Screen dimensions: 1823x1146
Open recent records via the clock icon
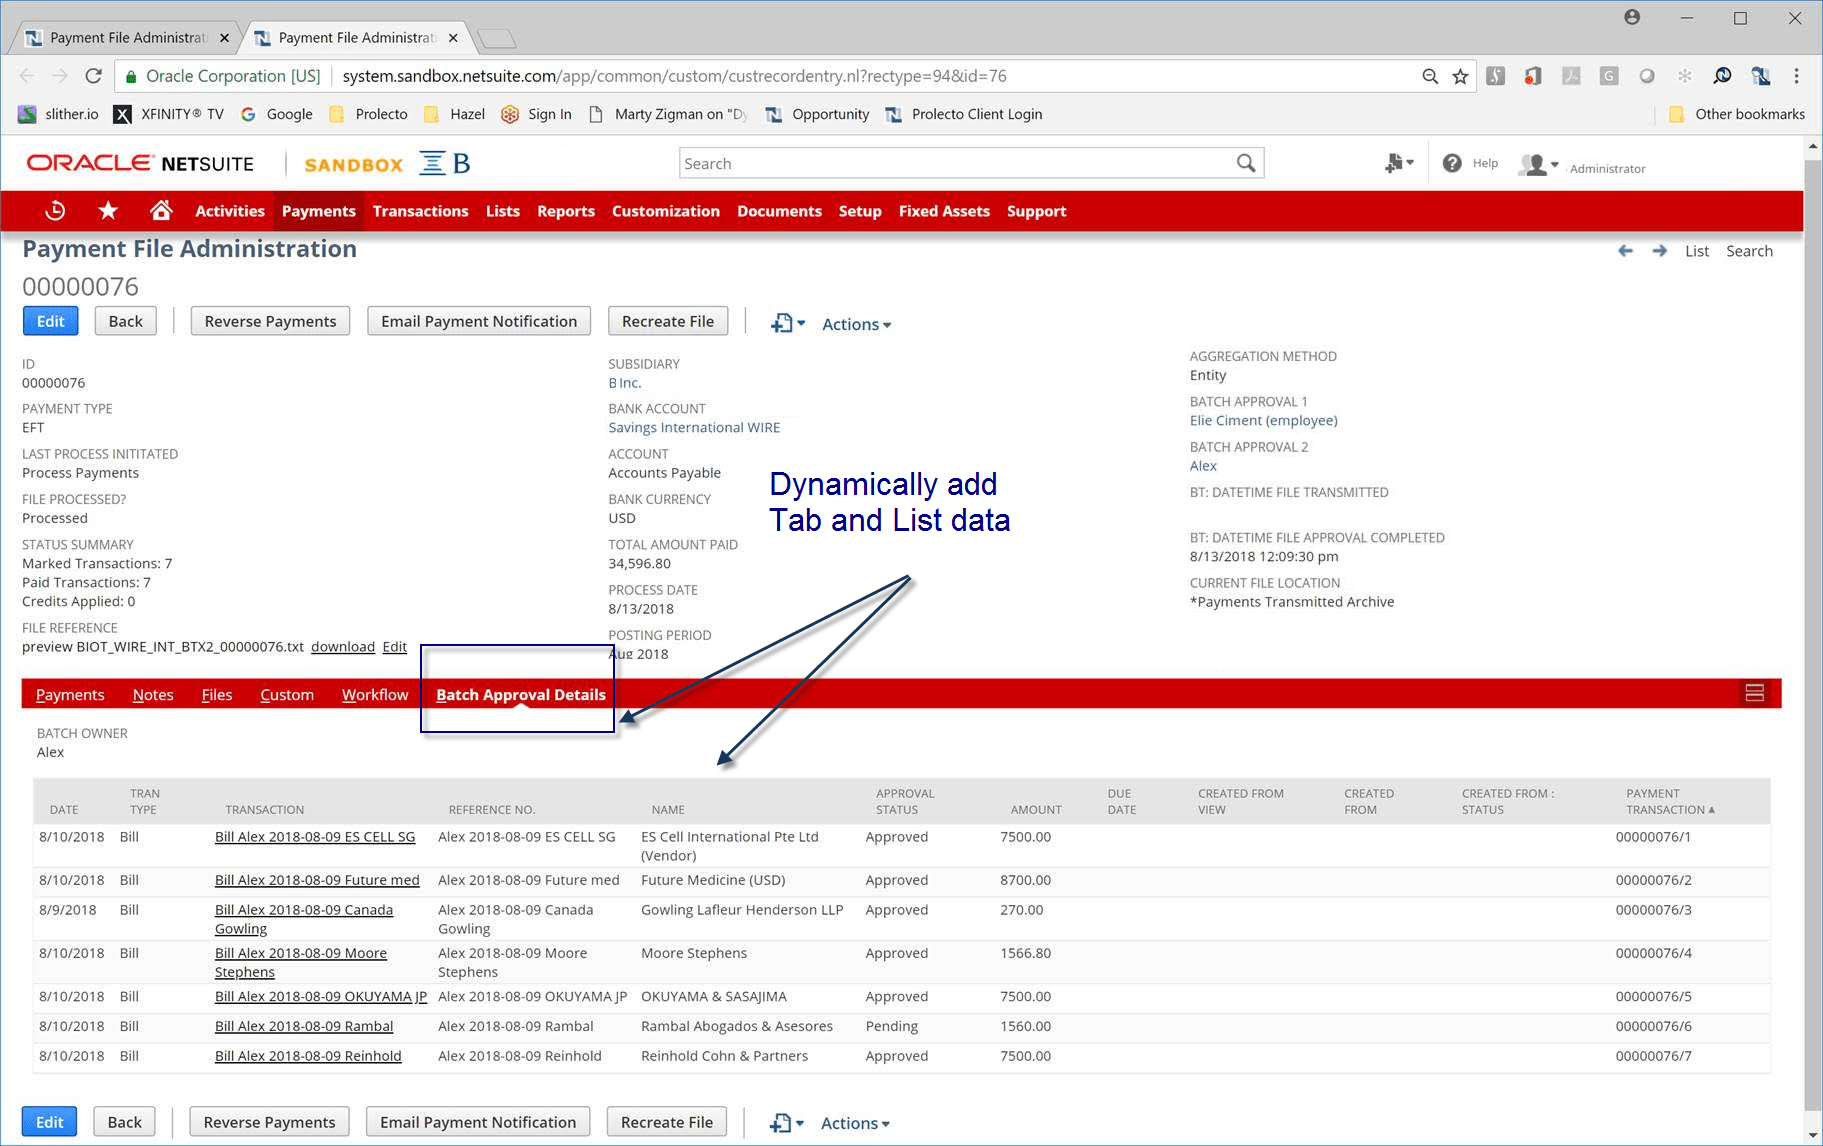55,210
